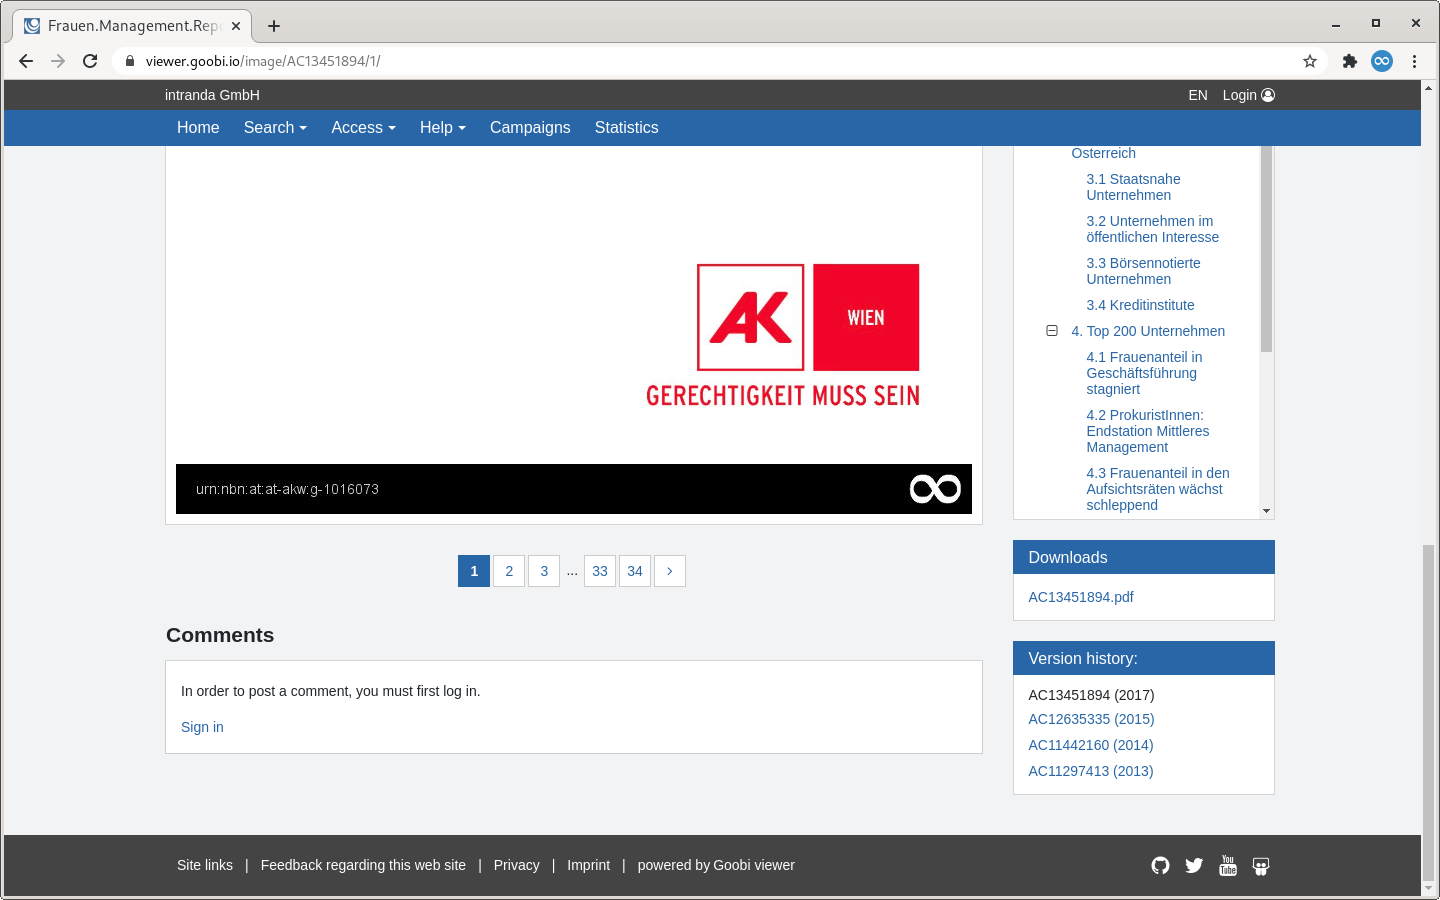Click the Österreich contents entry
This screenshot has width=1440, height=900.
[x=1103, y=153]
